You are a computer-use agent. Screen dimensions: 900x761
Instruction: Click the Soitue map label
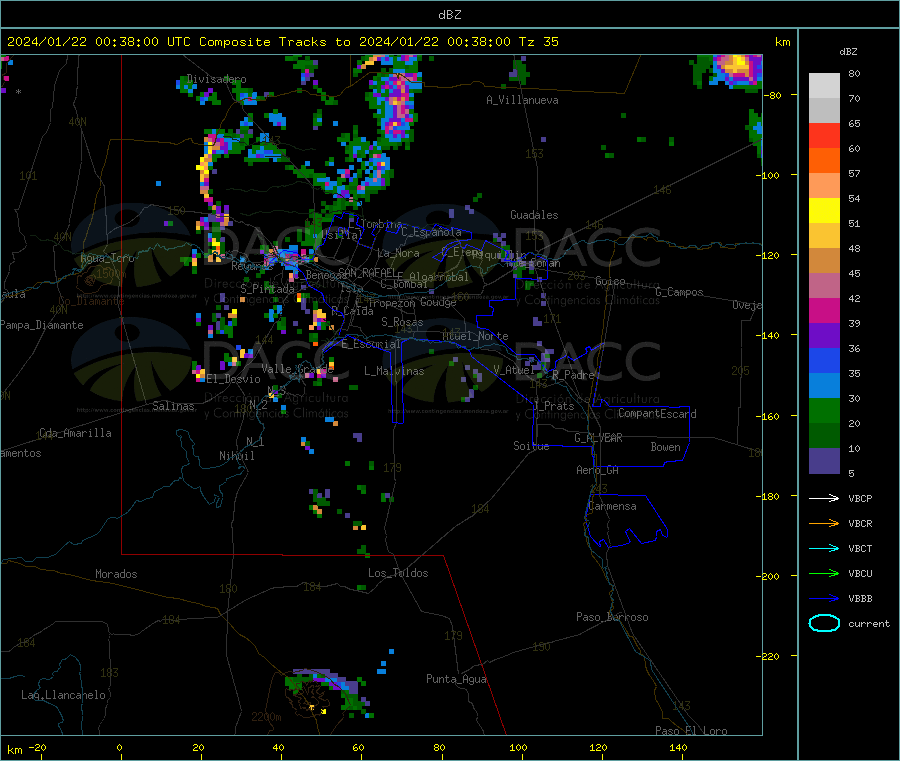[531, 446]
